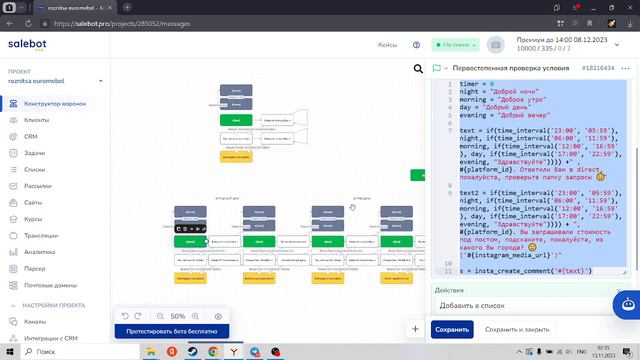
Task: Open the block flag type dropdown
Action: [440, 68]
